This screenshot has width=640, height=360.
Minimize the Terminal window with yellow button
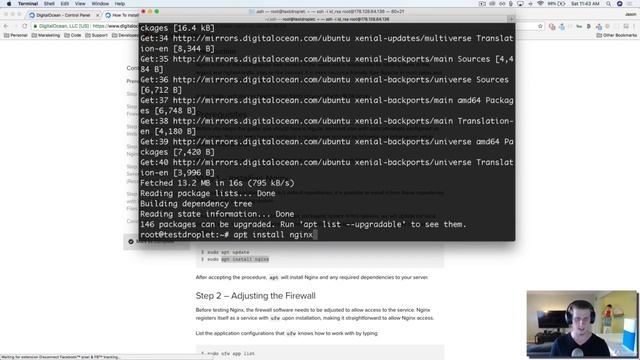coord(150,12)
